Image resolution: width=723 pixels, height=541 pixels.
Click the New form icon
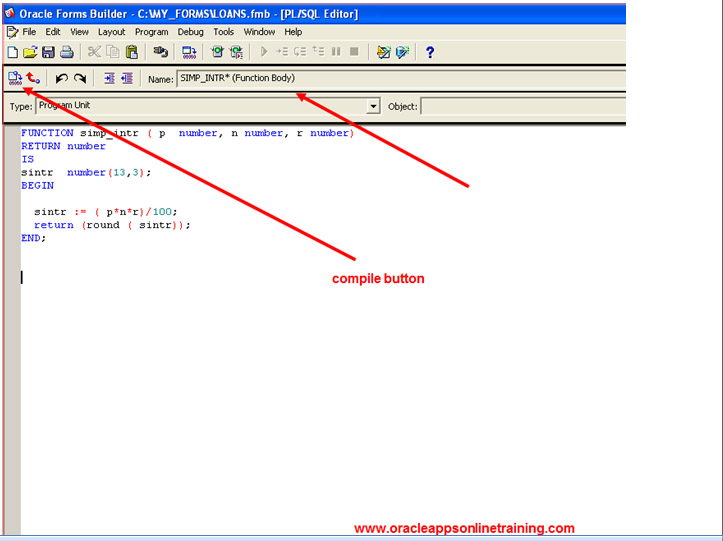pos(12,52)
